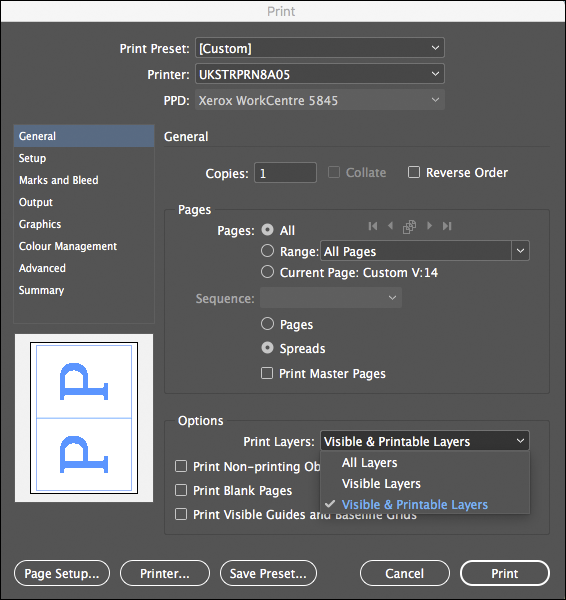Screen dimensions: 566x600
Task: Go to the Output section
Action: [84, 202]
